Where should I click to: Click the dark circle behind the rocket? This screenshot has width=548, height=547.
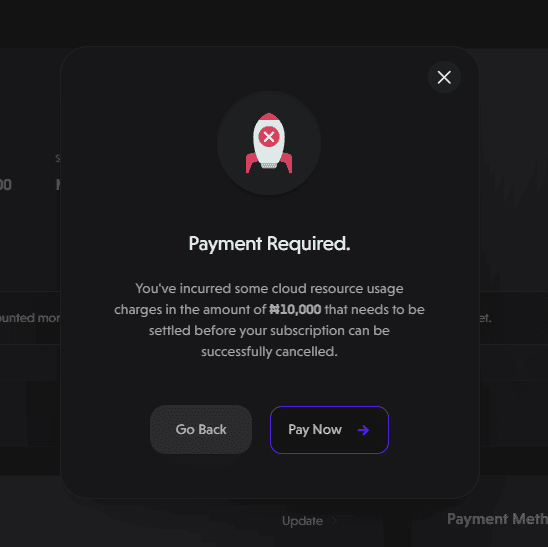[x=269, y=143]
